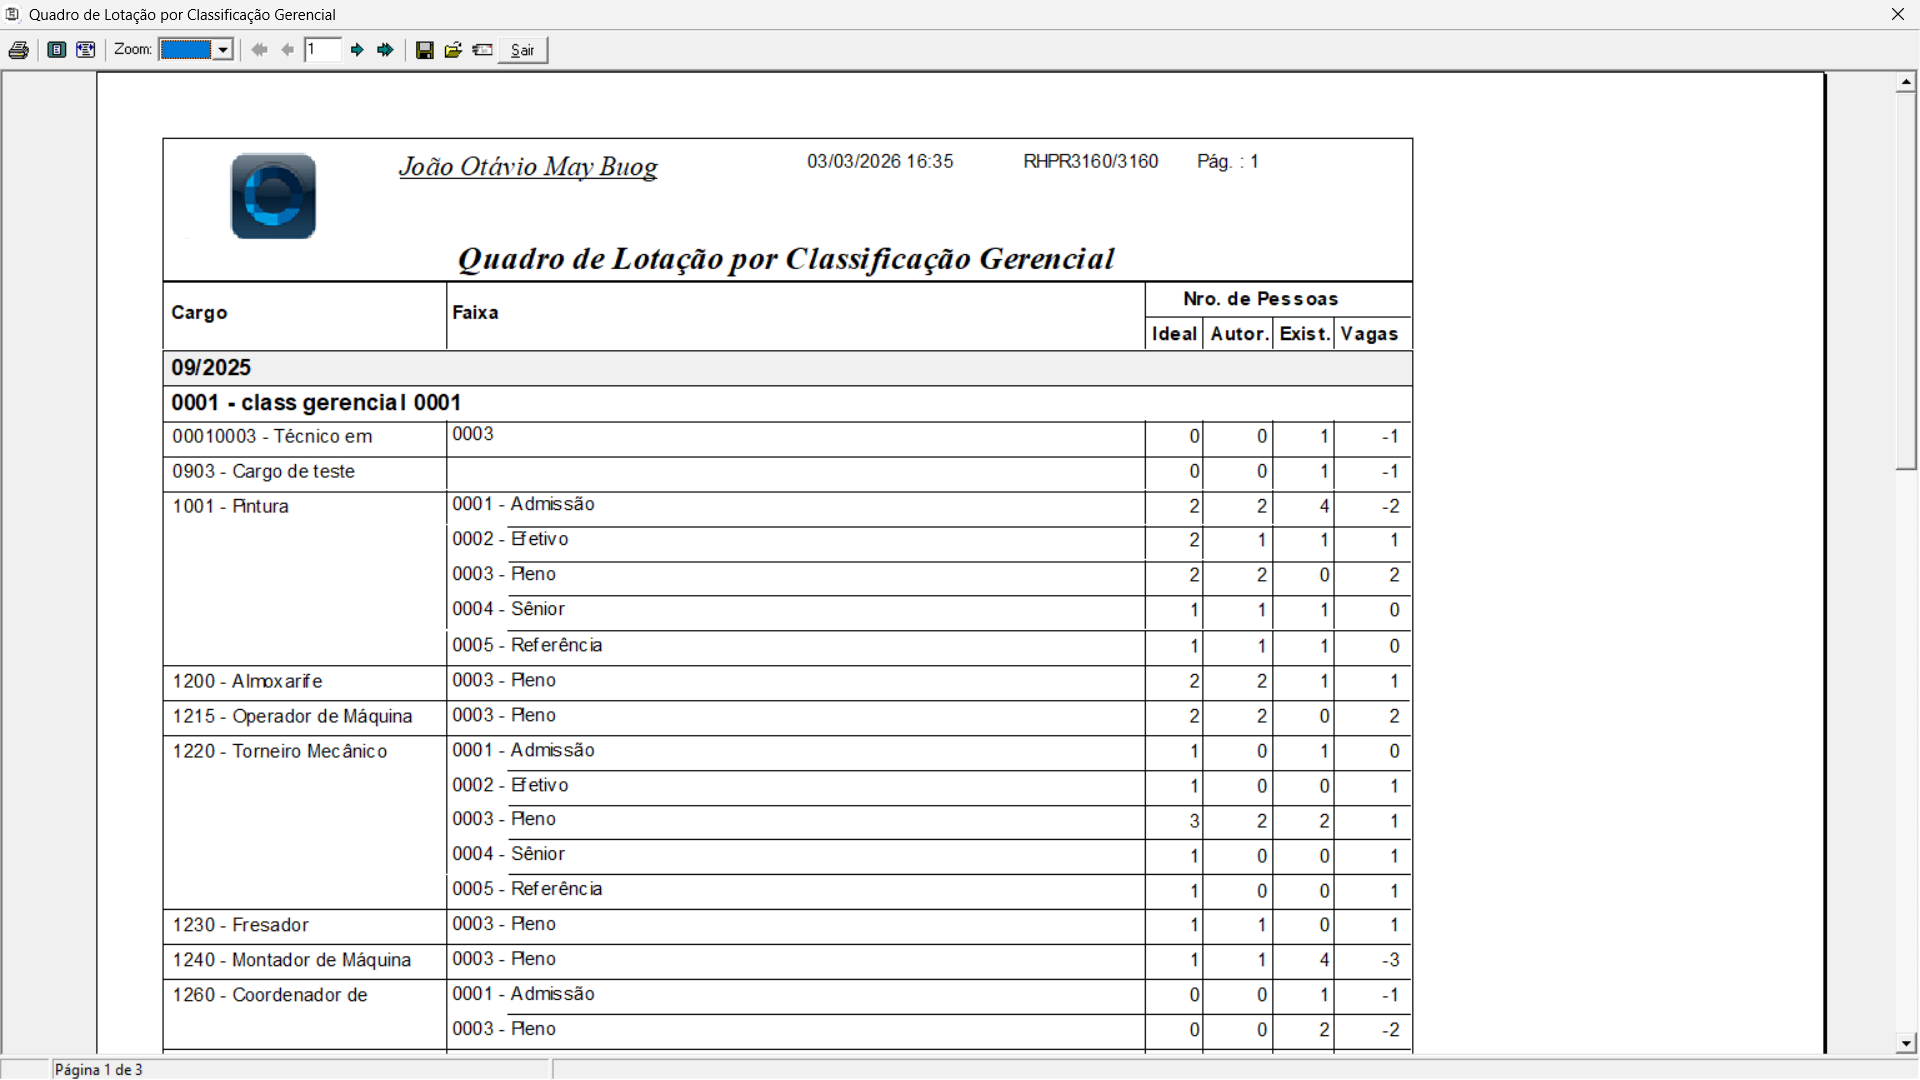Image resolution: width=1920 pixels, height=1080 pixels.
Task: Go to the previous page arrow
Action: pos(288,50)
